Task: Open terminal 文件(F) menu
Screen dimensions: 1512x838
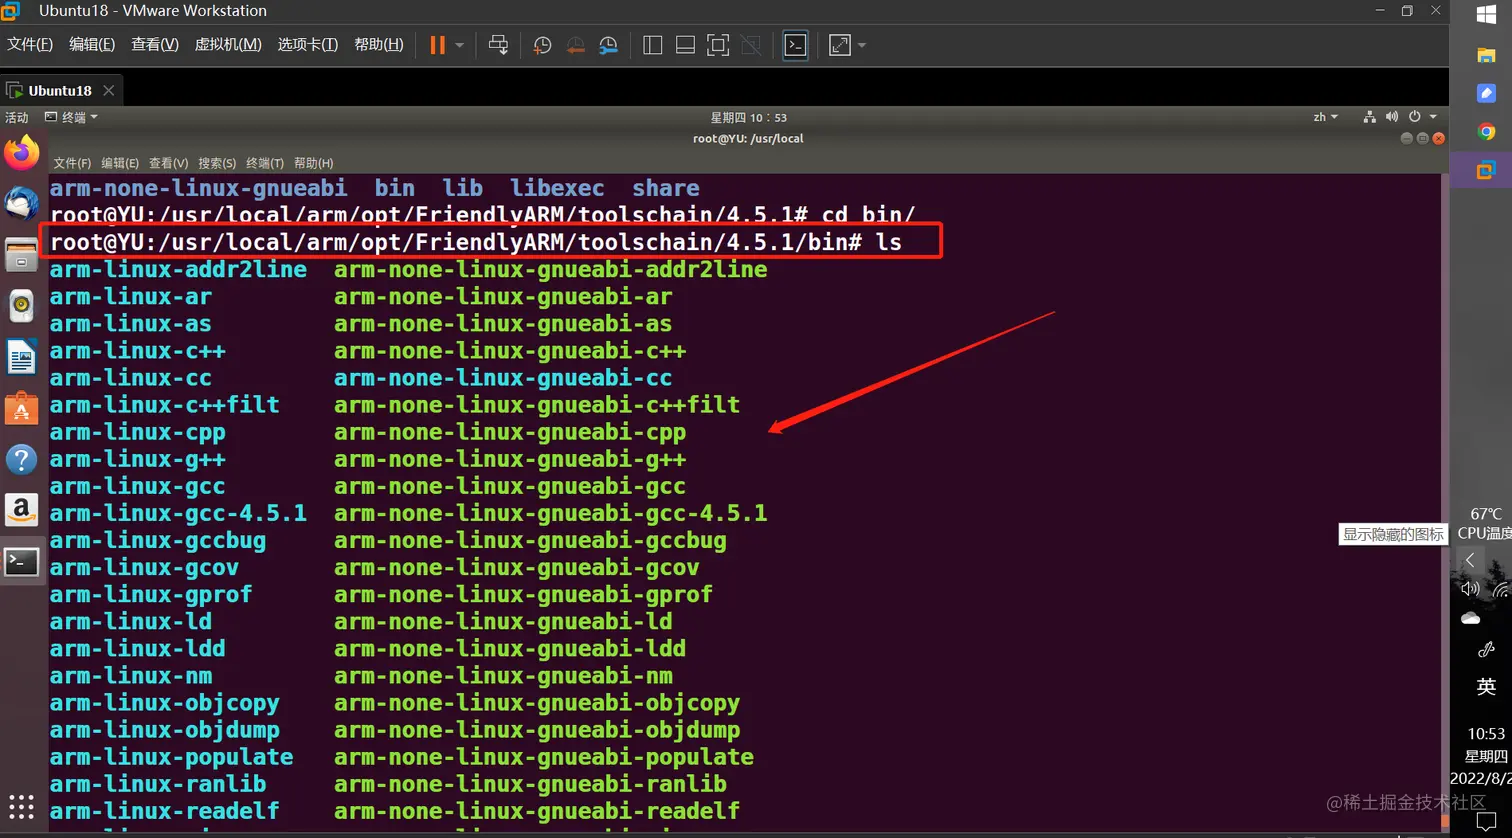Action: [x=72, y=163]
